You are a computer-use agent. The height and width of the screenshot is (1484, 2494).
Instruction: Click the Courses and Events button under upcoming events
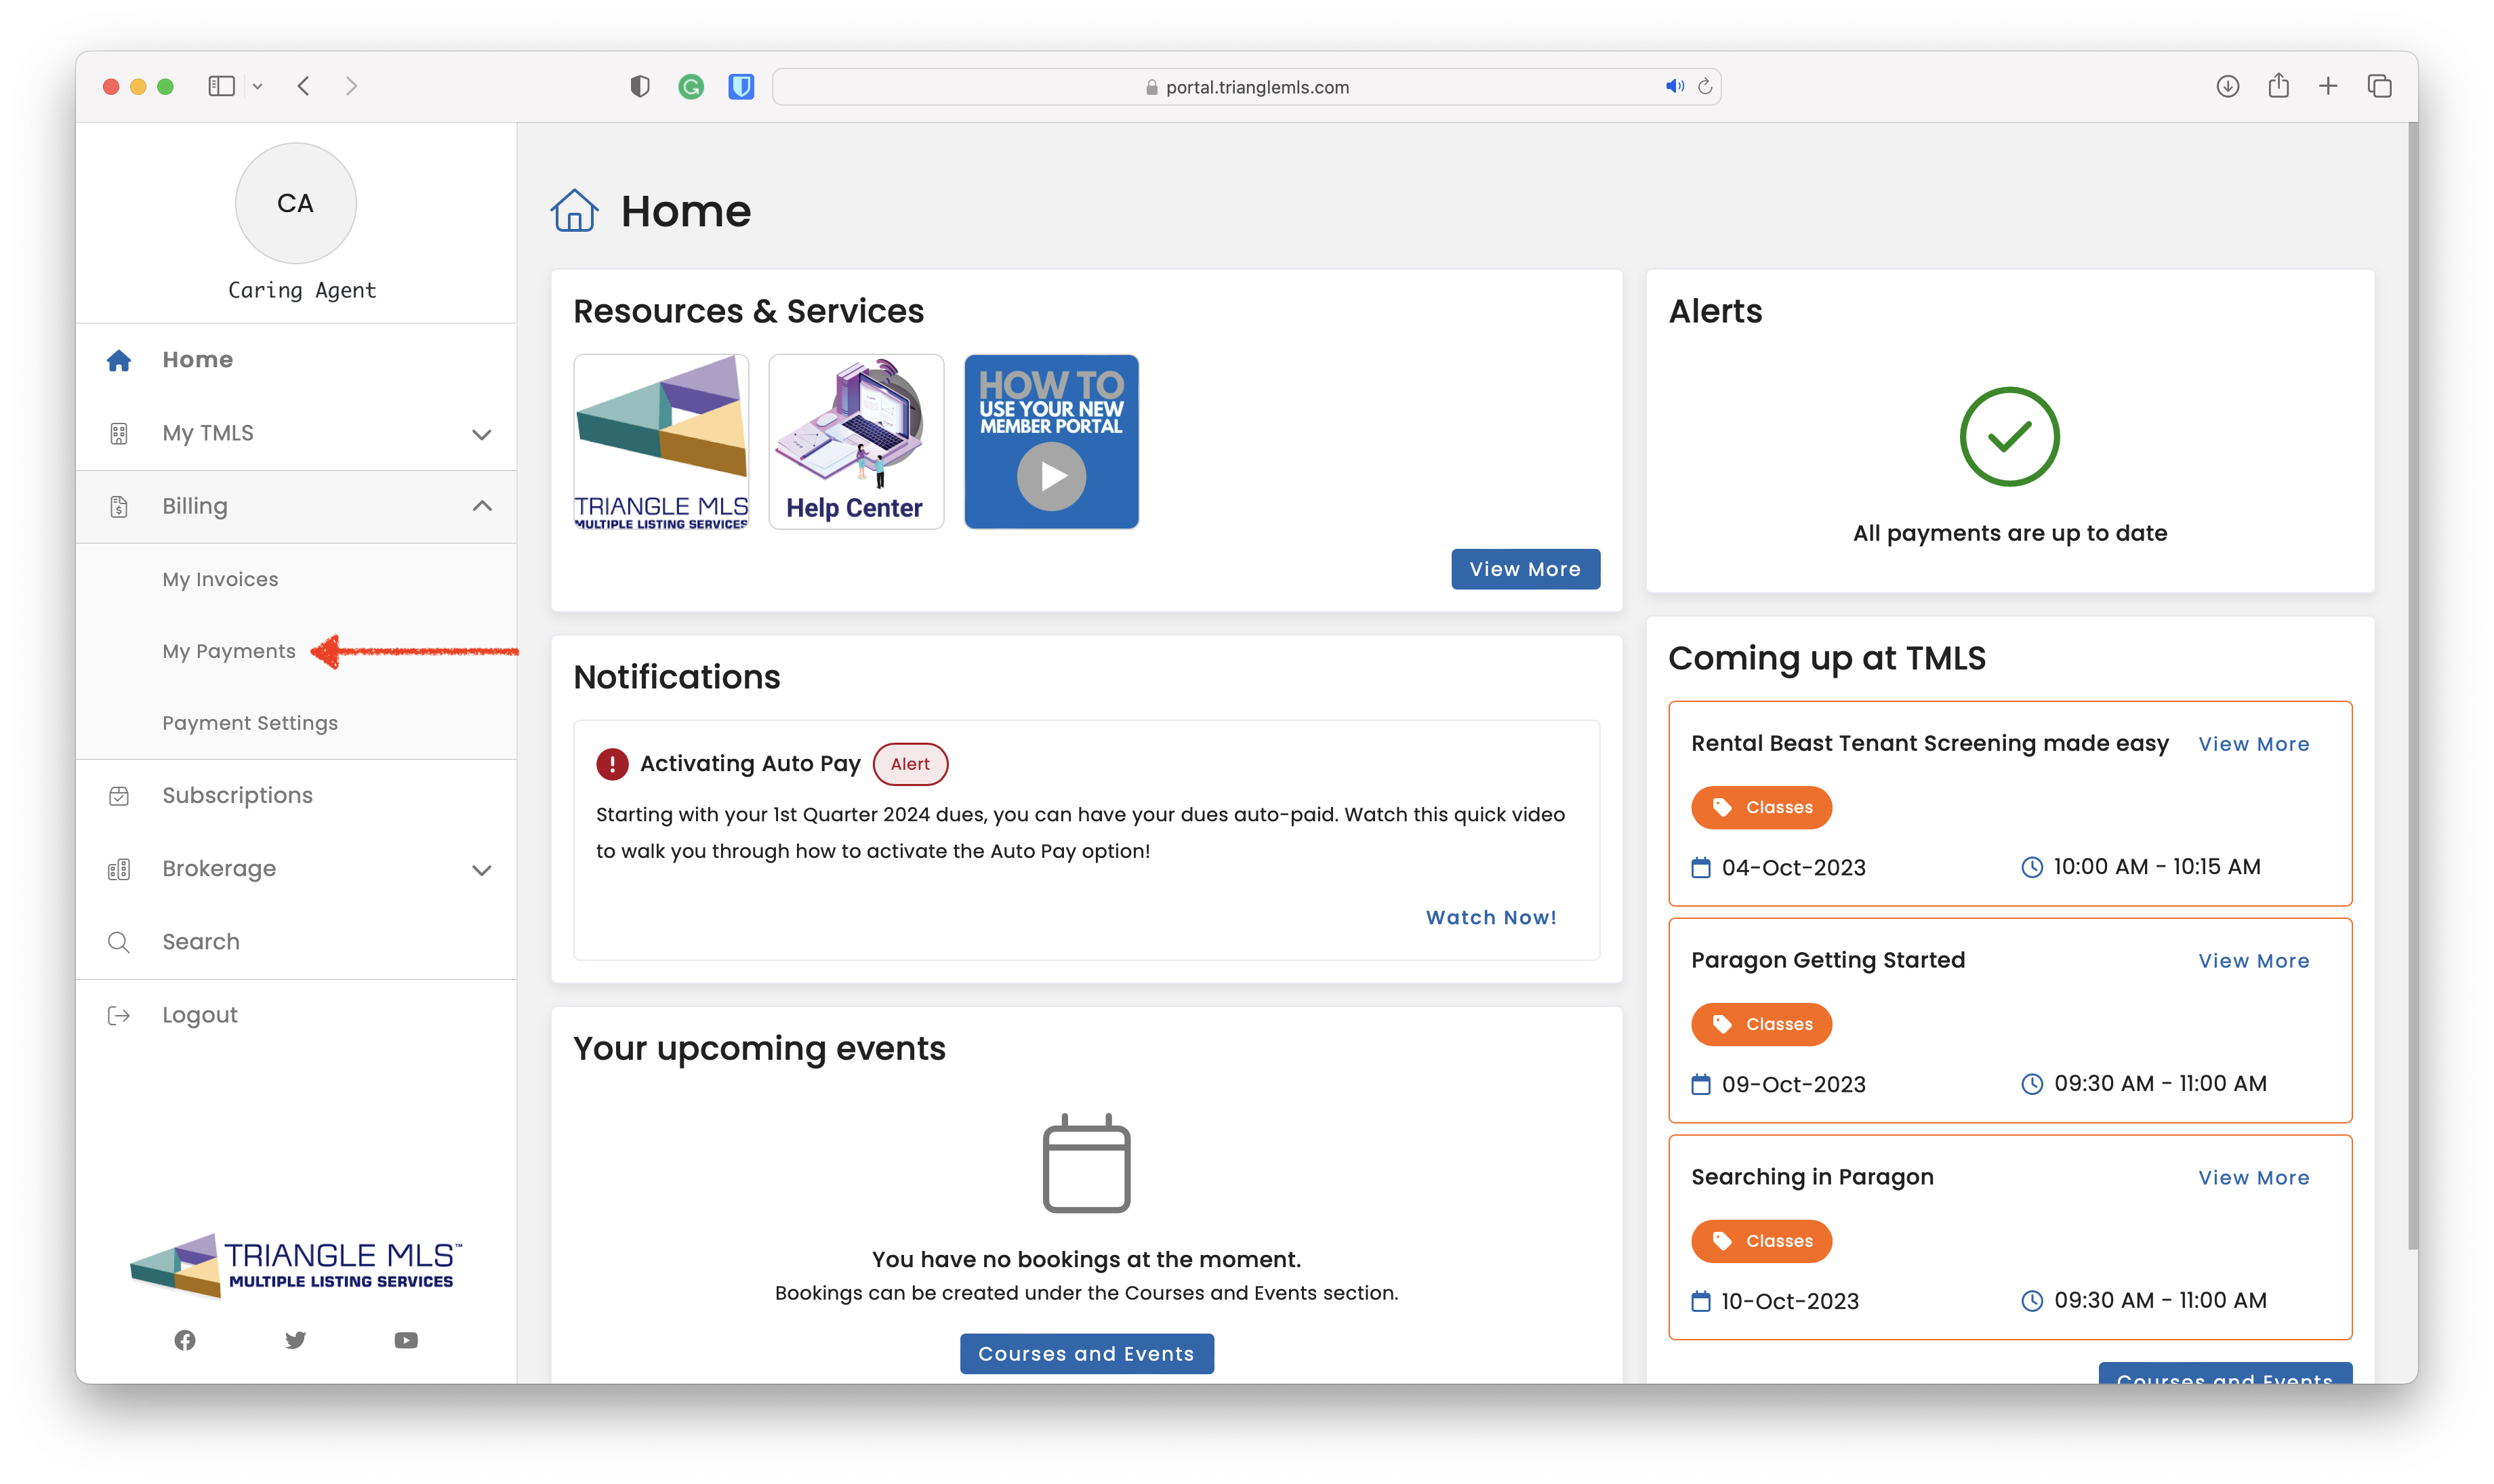tap(1086, 1353)
